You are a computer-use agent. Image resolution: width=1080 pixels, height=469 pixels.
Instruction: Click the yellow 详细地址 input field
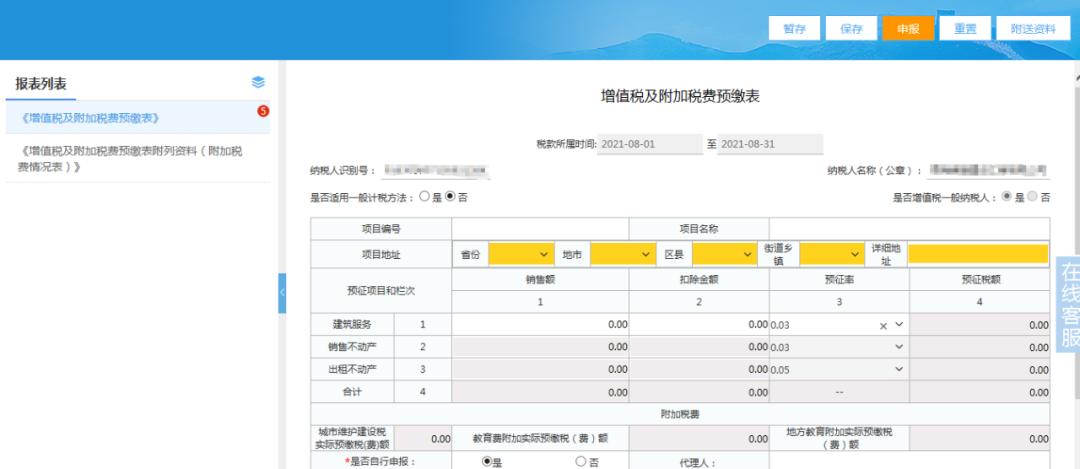[978, 255]
